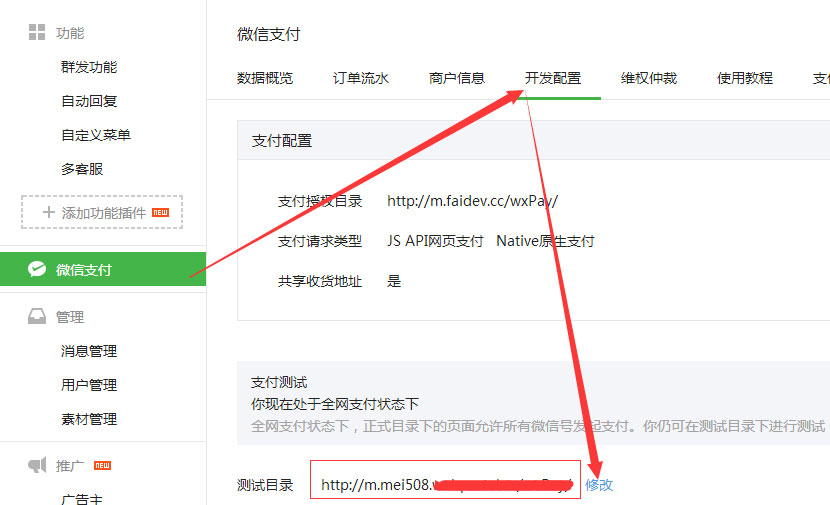Image resolution: width=830 pixels, height=505 pixels.
Task: Click the 你现在处于全网支付状态下 text
Action: (x=335, y=404)
